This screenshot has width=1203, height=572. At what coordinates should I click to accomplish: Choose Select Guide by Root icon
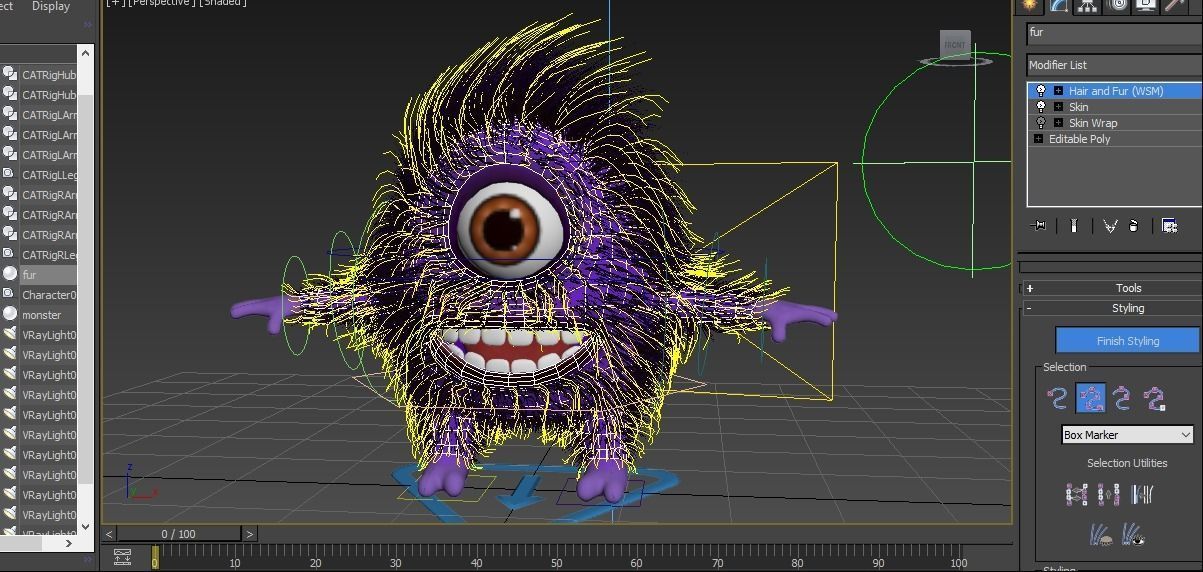[1155, 398]
